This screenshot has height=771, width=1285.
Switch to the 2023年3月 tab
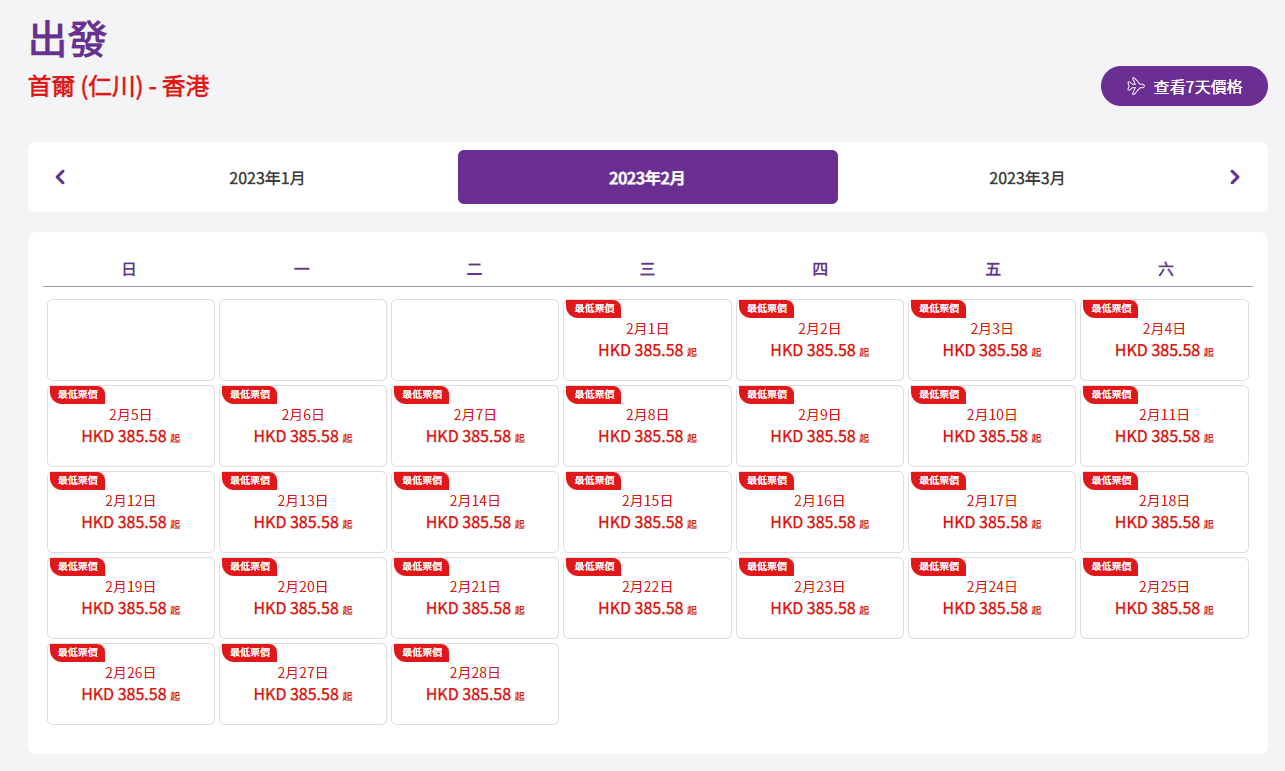[x=1027, y=178]
